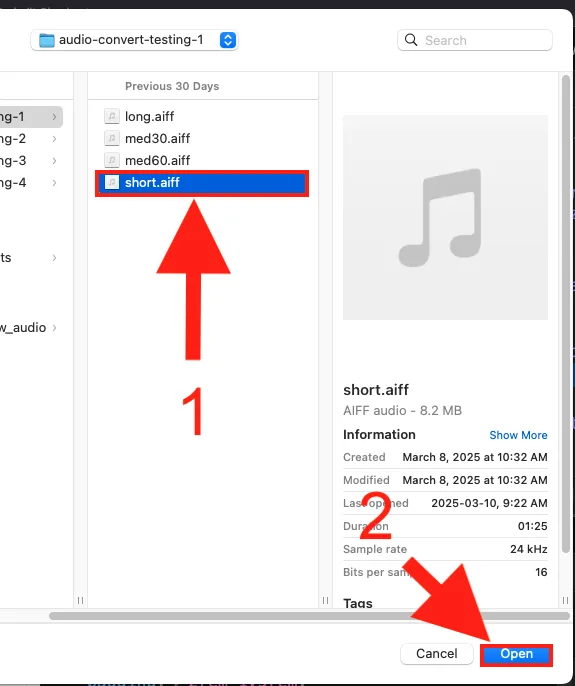Click the resize handle at preview pane's right edge
This screenshot has height=686, width=575.
point(565,600)
